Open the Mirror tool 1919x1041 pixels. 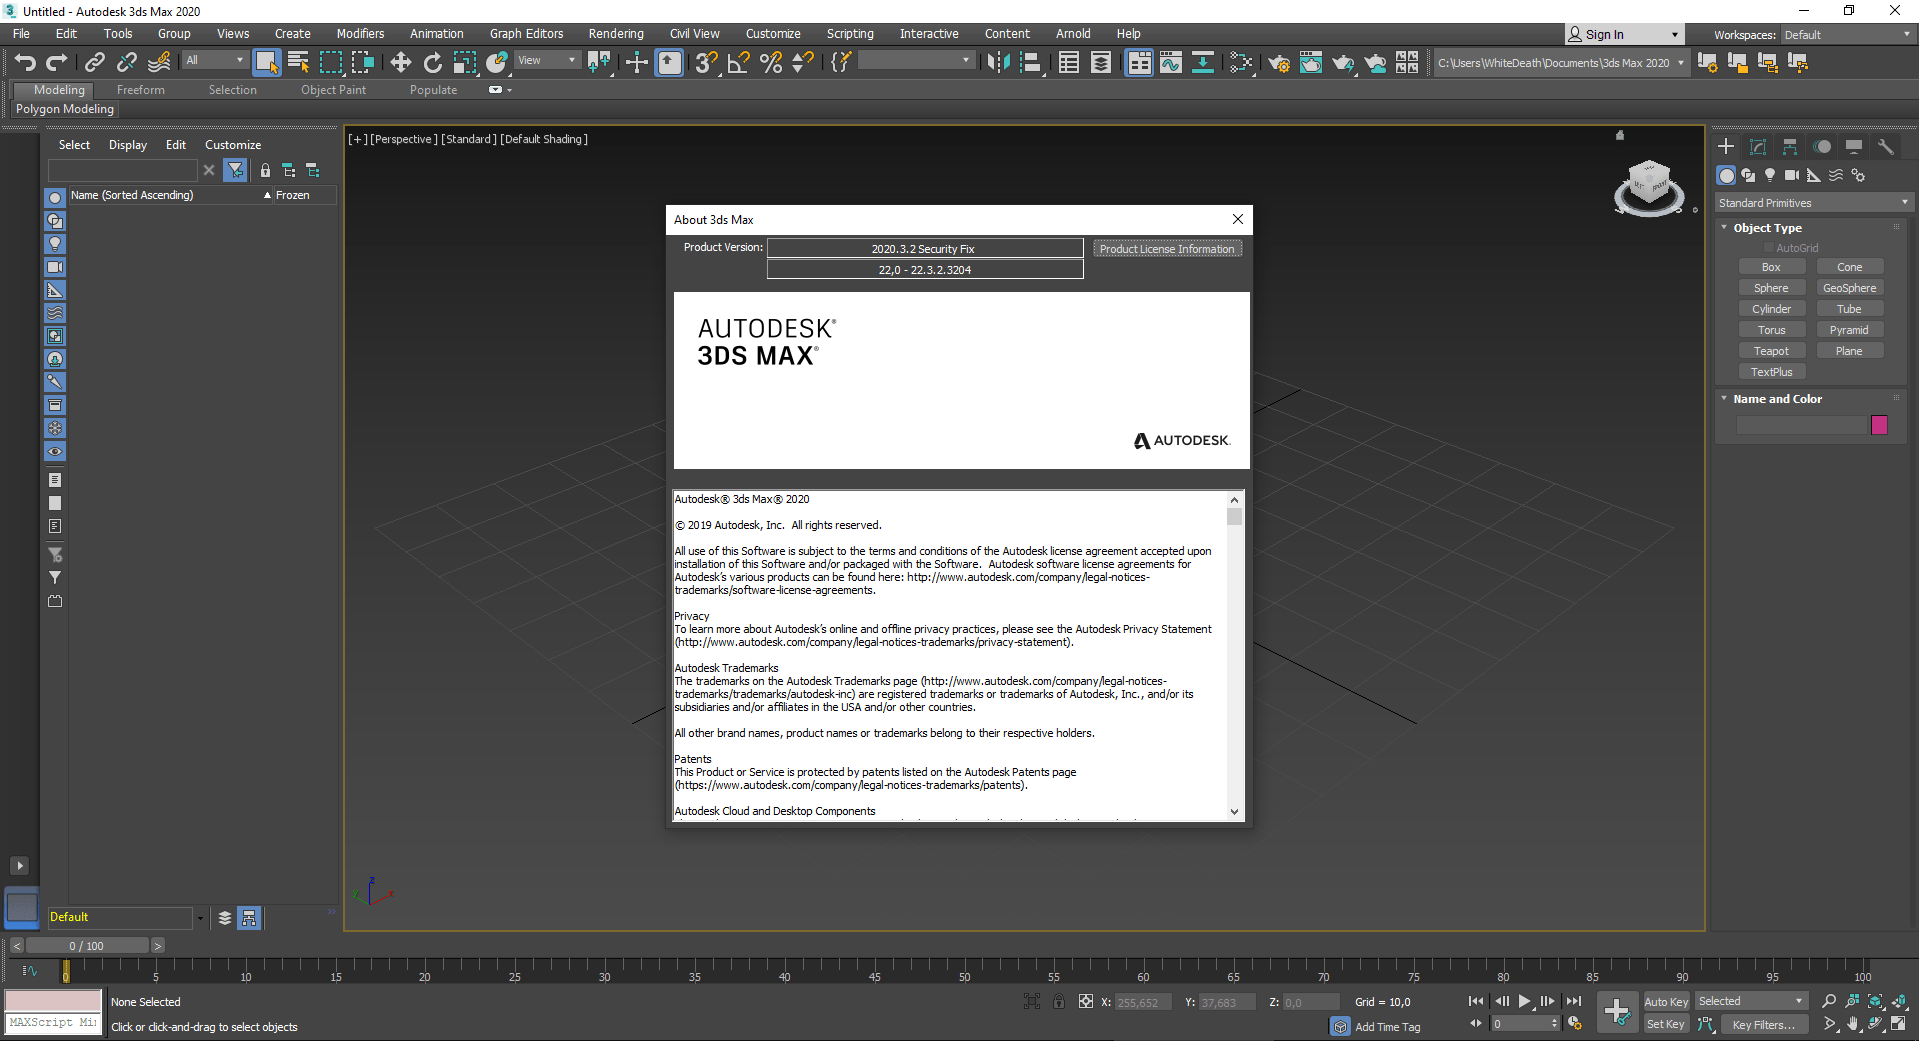coord(998,63)
